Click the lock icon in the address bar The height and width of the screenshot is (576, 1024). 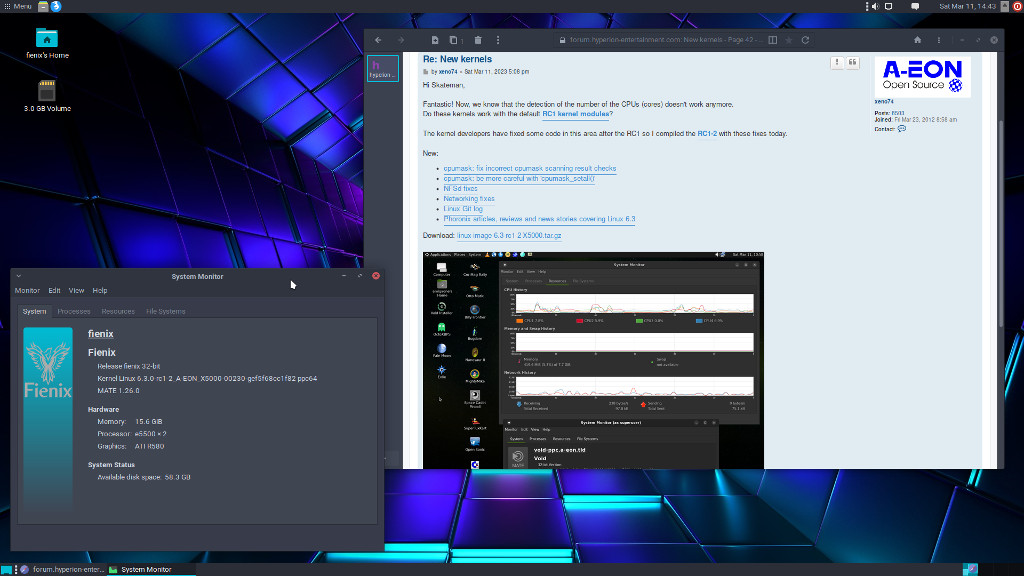[x=562, y=40]
